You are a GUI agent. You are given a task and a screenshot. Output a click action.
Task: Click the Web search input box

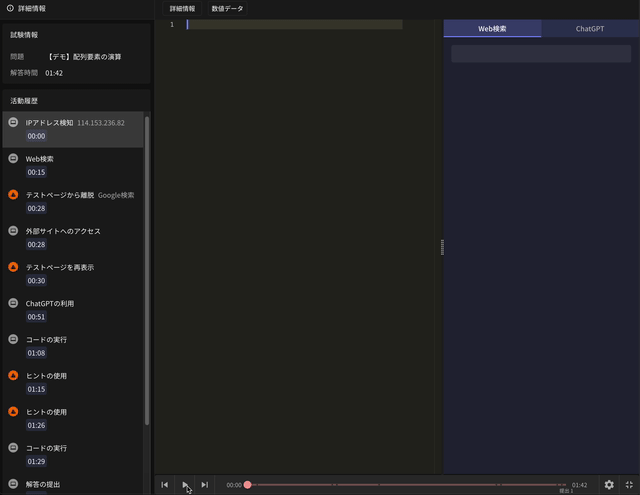point(540,54)
